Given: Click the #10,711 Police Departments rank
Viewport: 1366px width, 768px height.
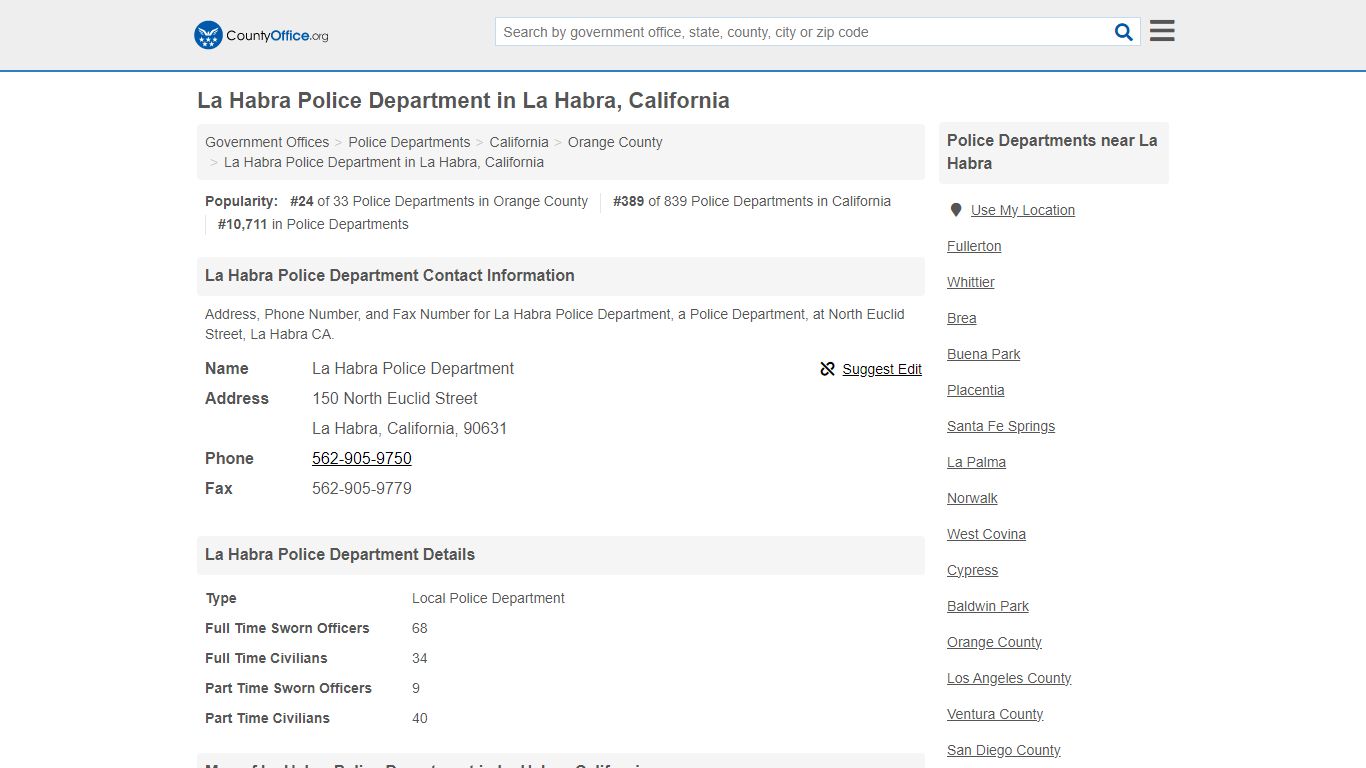Looking at the screenshot, I should point(313,224).
